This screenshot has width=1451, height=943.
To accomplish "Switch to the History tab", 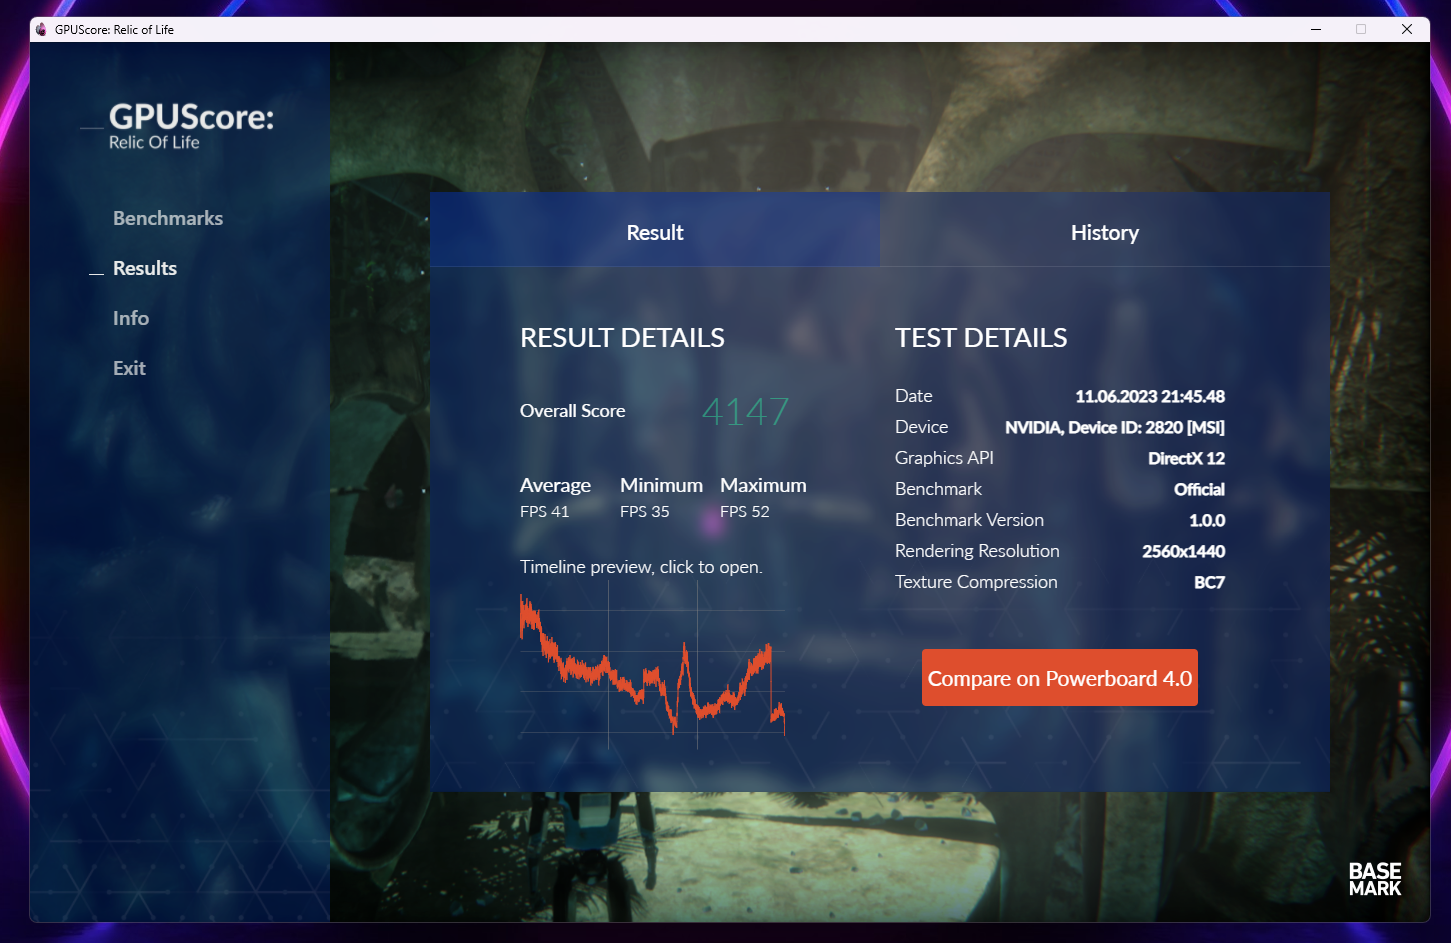I will click(1105, 230).
